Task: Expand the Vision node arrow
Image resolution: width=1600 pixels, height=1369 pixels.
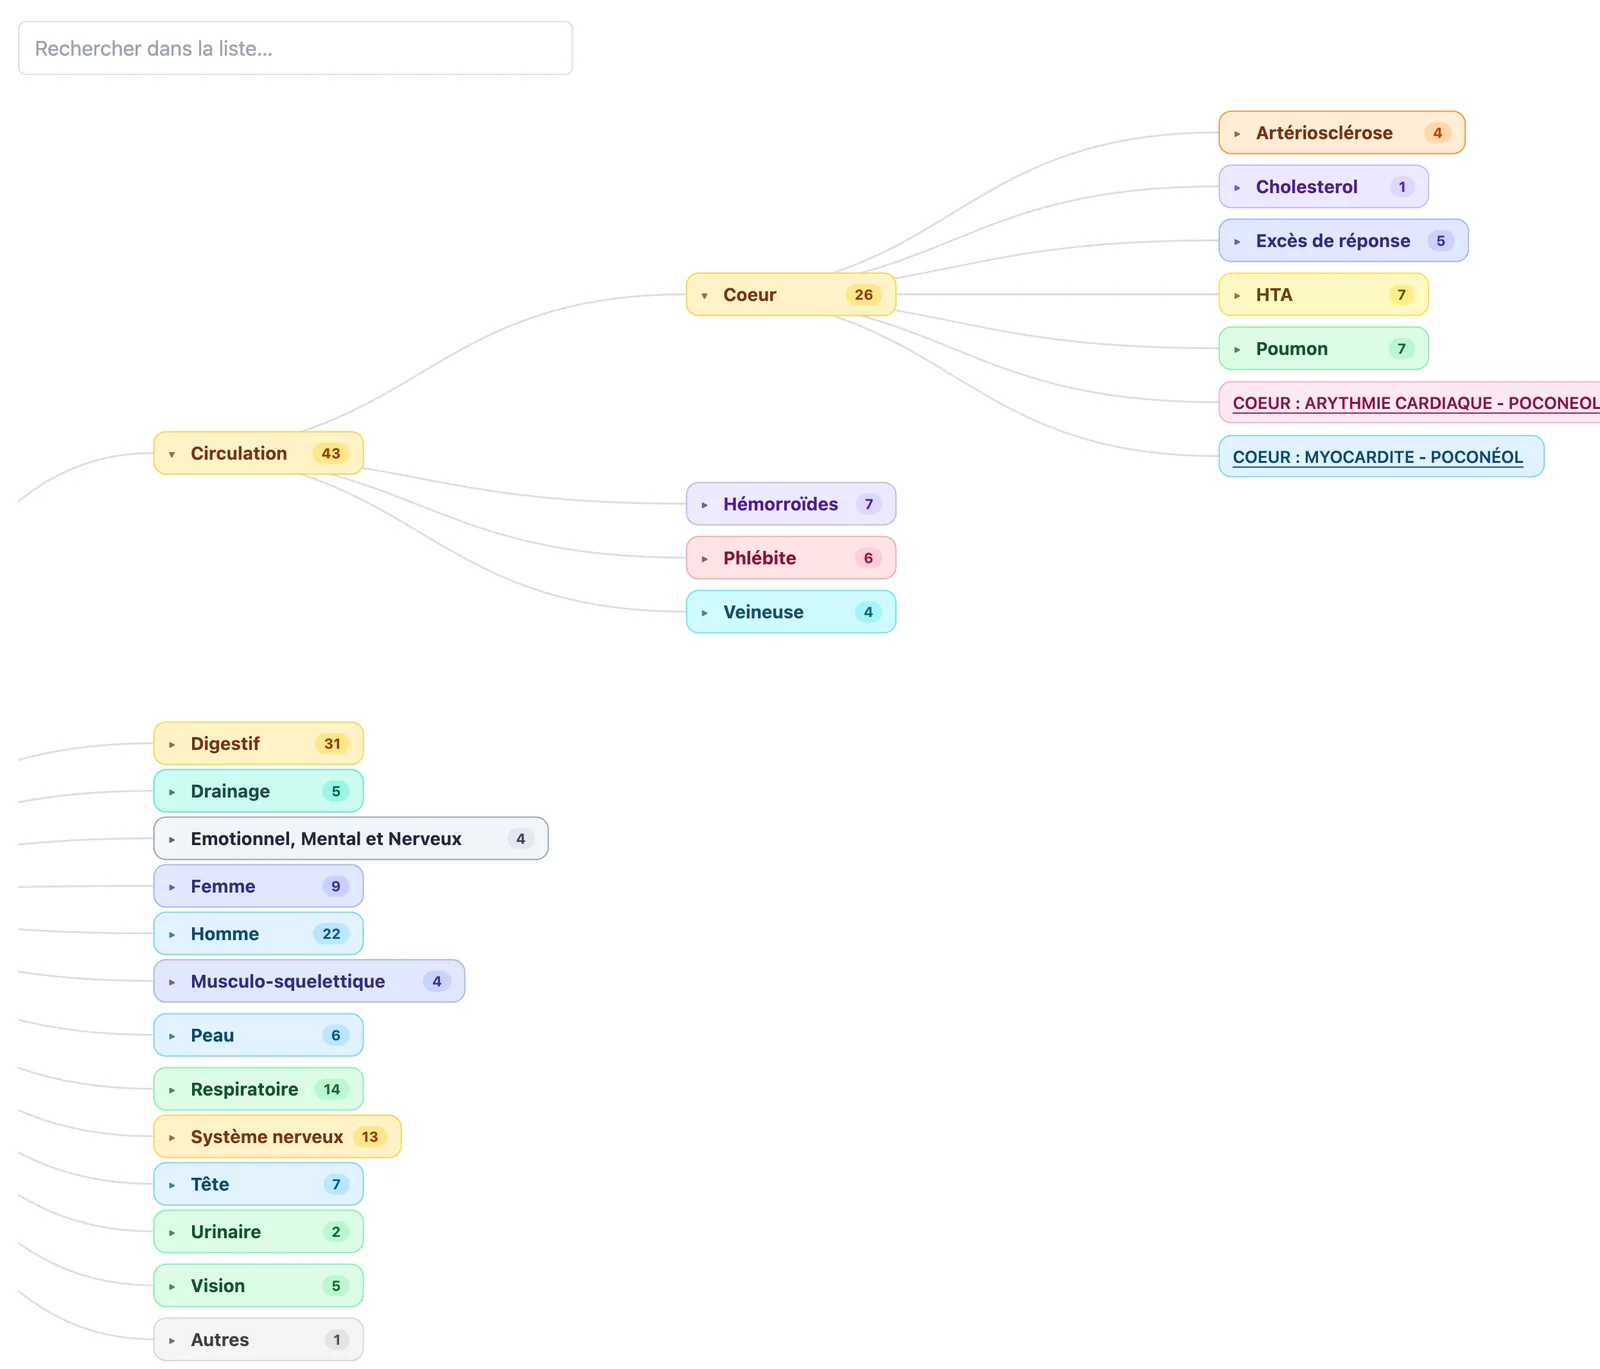Action: (x=172, y=1286)
